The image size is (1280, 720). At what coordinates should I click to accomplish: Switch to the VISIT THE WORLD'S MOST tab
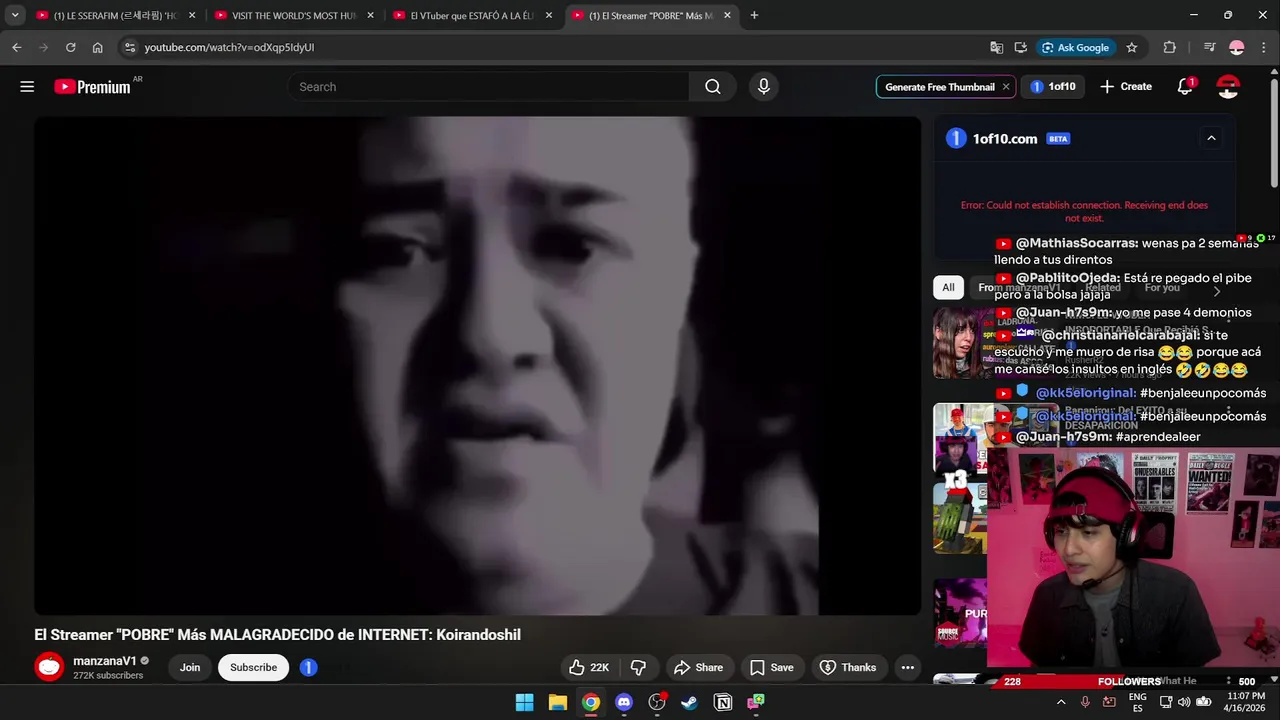coord(296,15)
